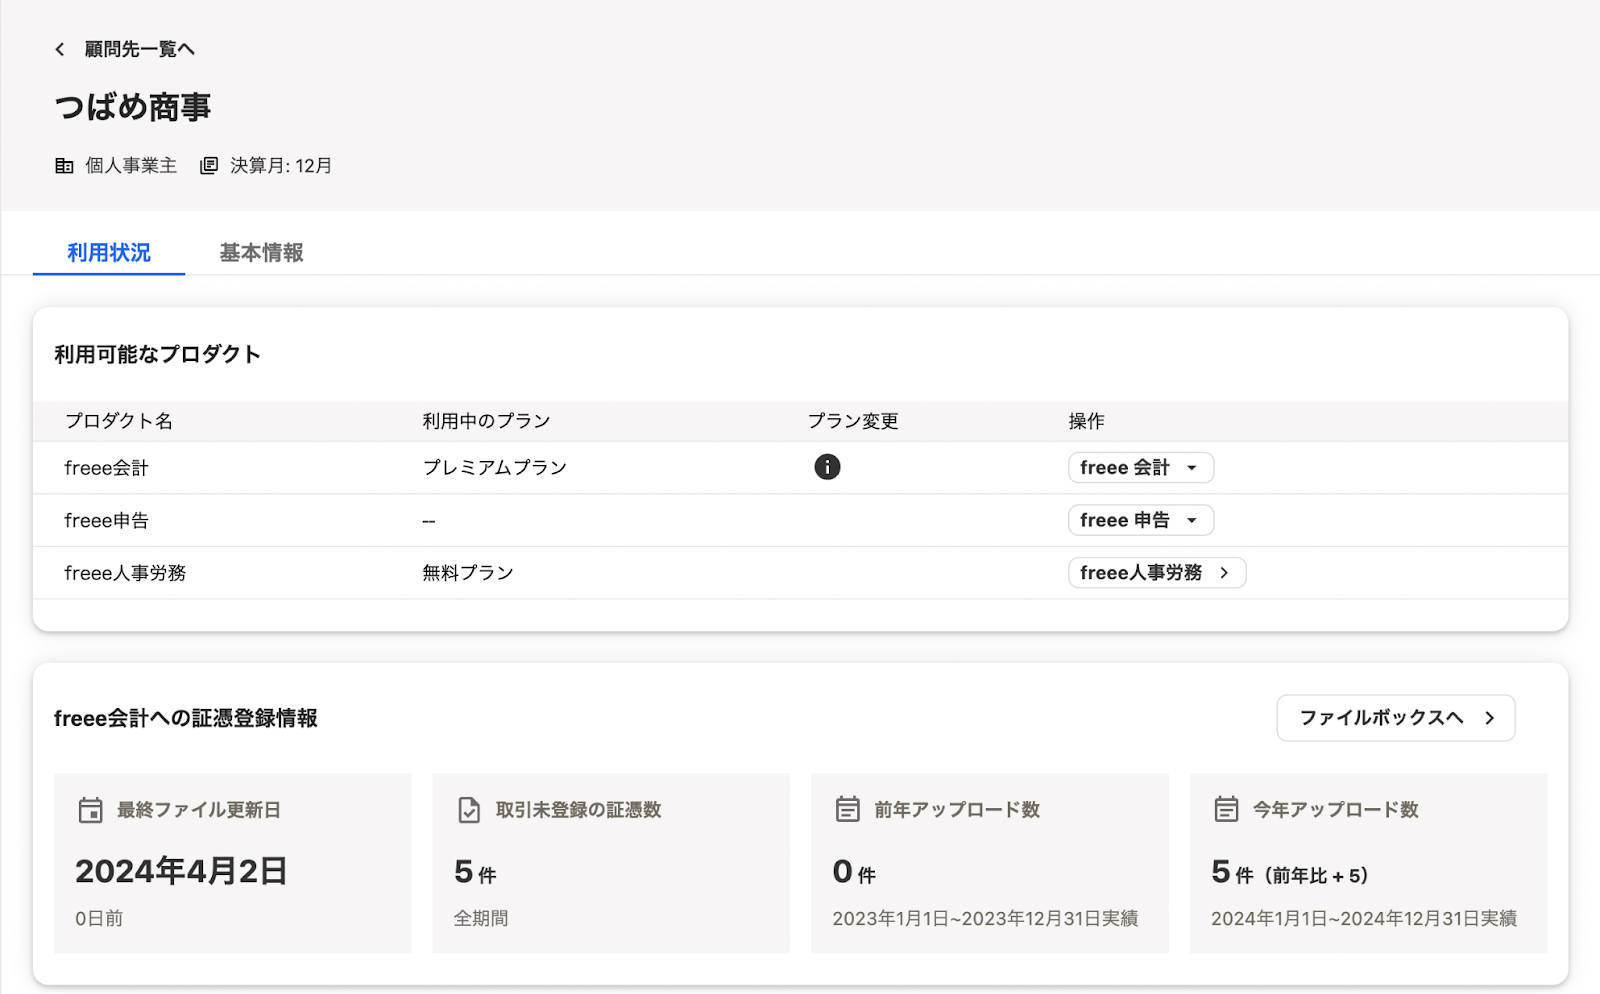Switch to the 基本情報 tab
The image size is (1600, 994).
261,253
